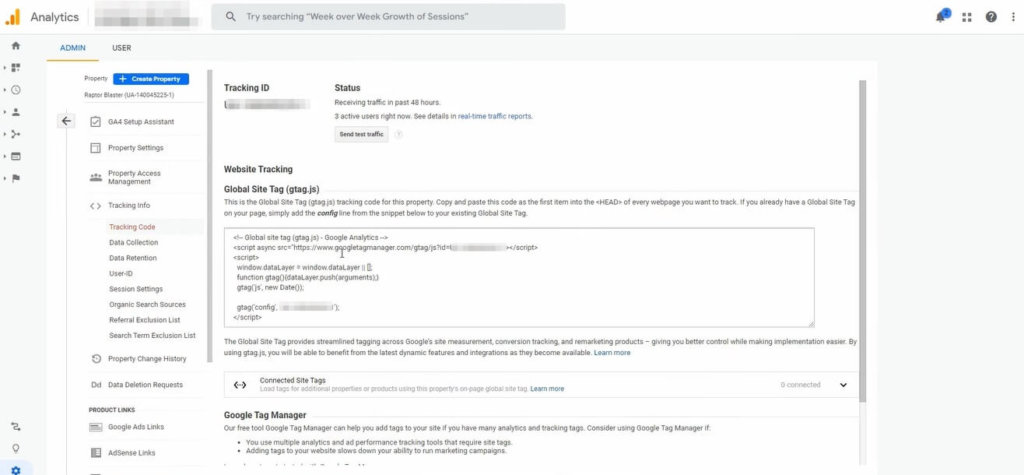Open Session Settings in Tracking Info
This screenshot has width=1024, height=475.
136,289
